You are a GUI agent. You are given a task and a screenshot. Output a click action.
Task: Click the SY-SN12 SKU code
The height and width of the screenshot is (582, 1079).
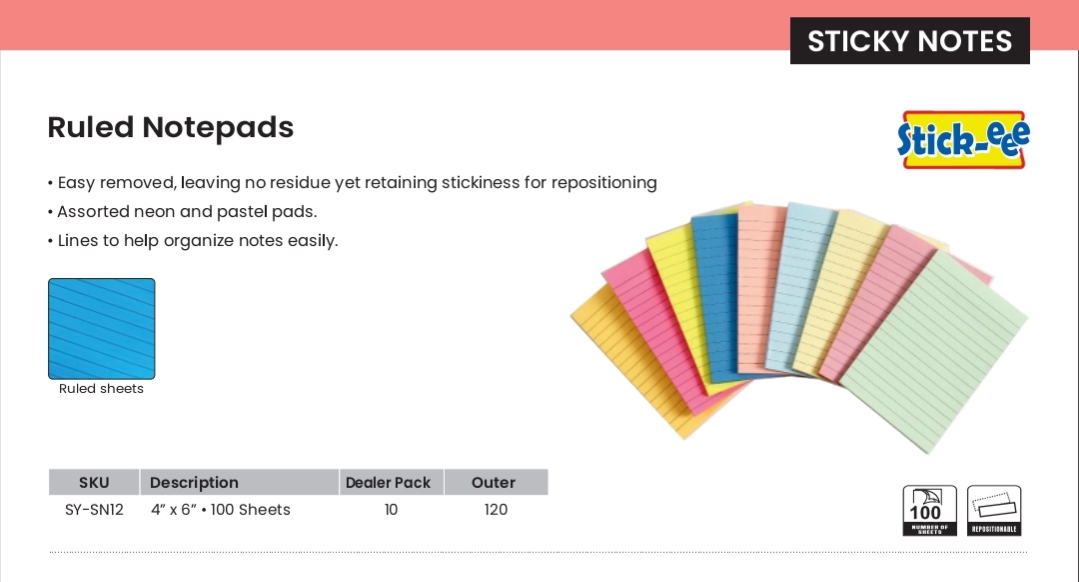coord(94,510)
